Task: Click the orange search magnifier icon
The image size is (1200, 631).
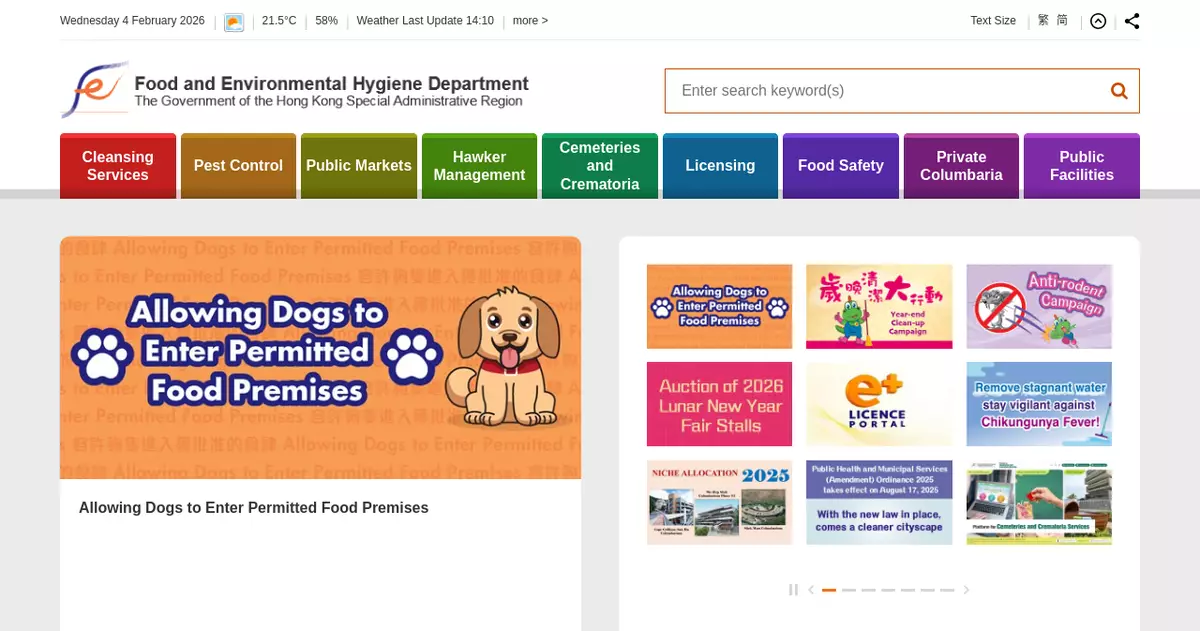Action: click(x=1119, y=91)
